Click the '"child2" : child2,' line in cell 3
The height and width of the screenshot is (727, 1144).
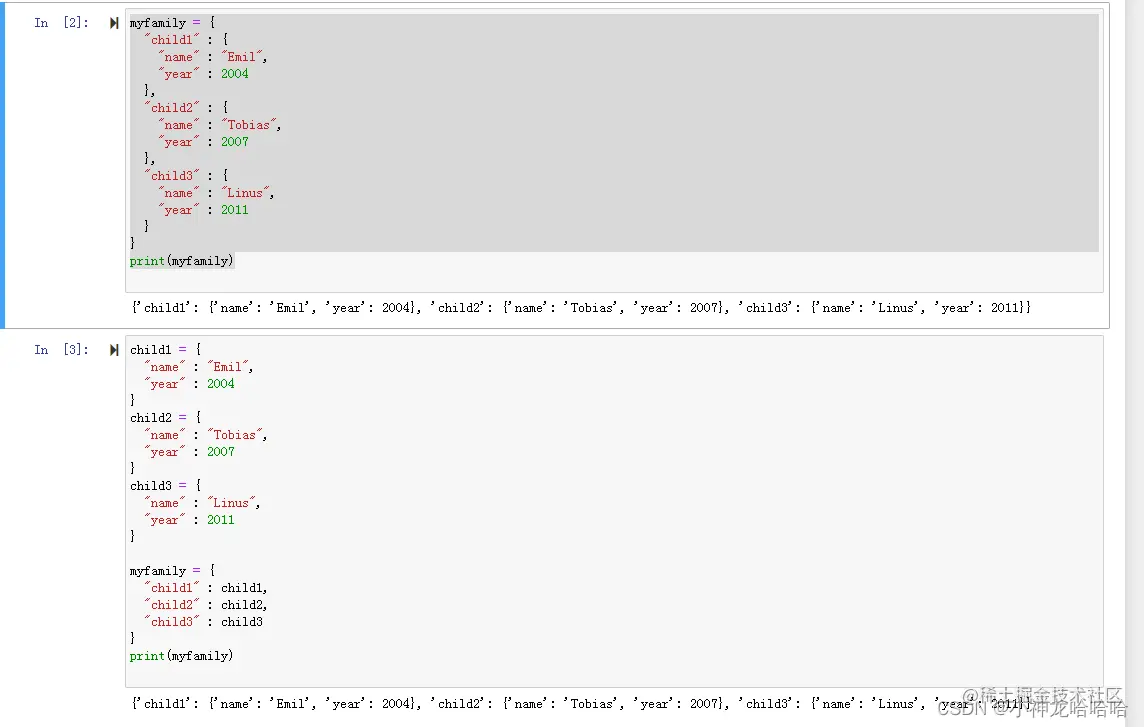[x=206, y=605]
